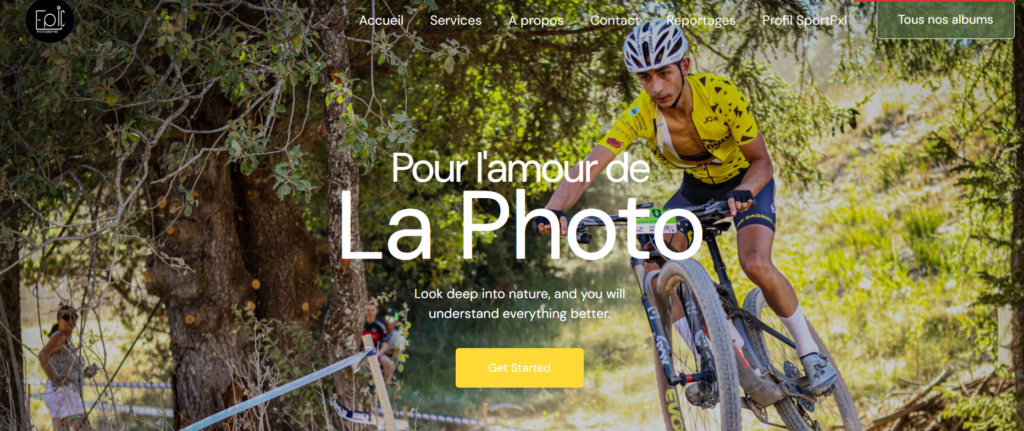Click the Look deep into nature tagline

point(520,304)
